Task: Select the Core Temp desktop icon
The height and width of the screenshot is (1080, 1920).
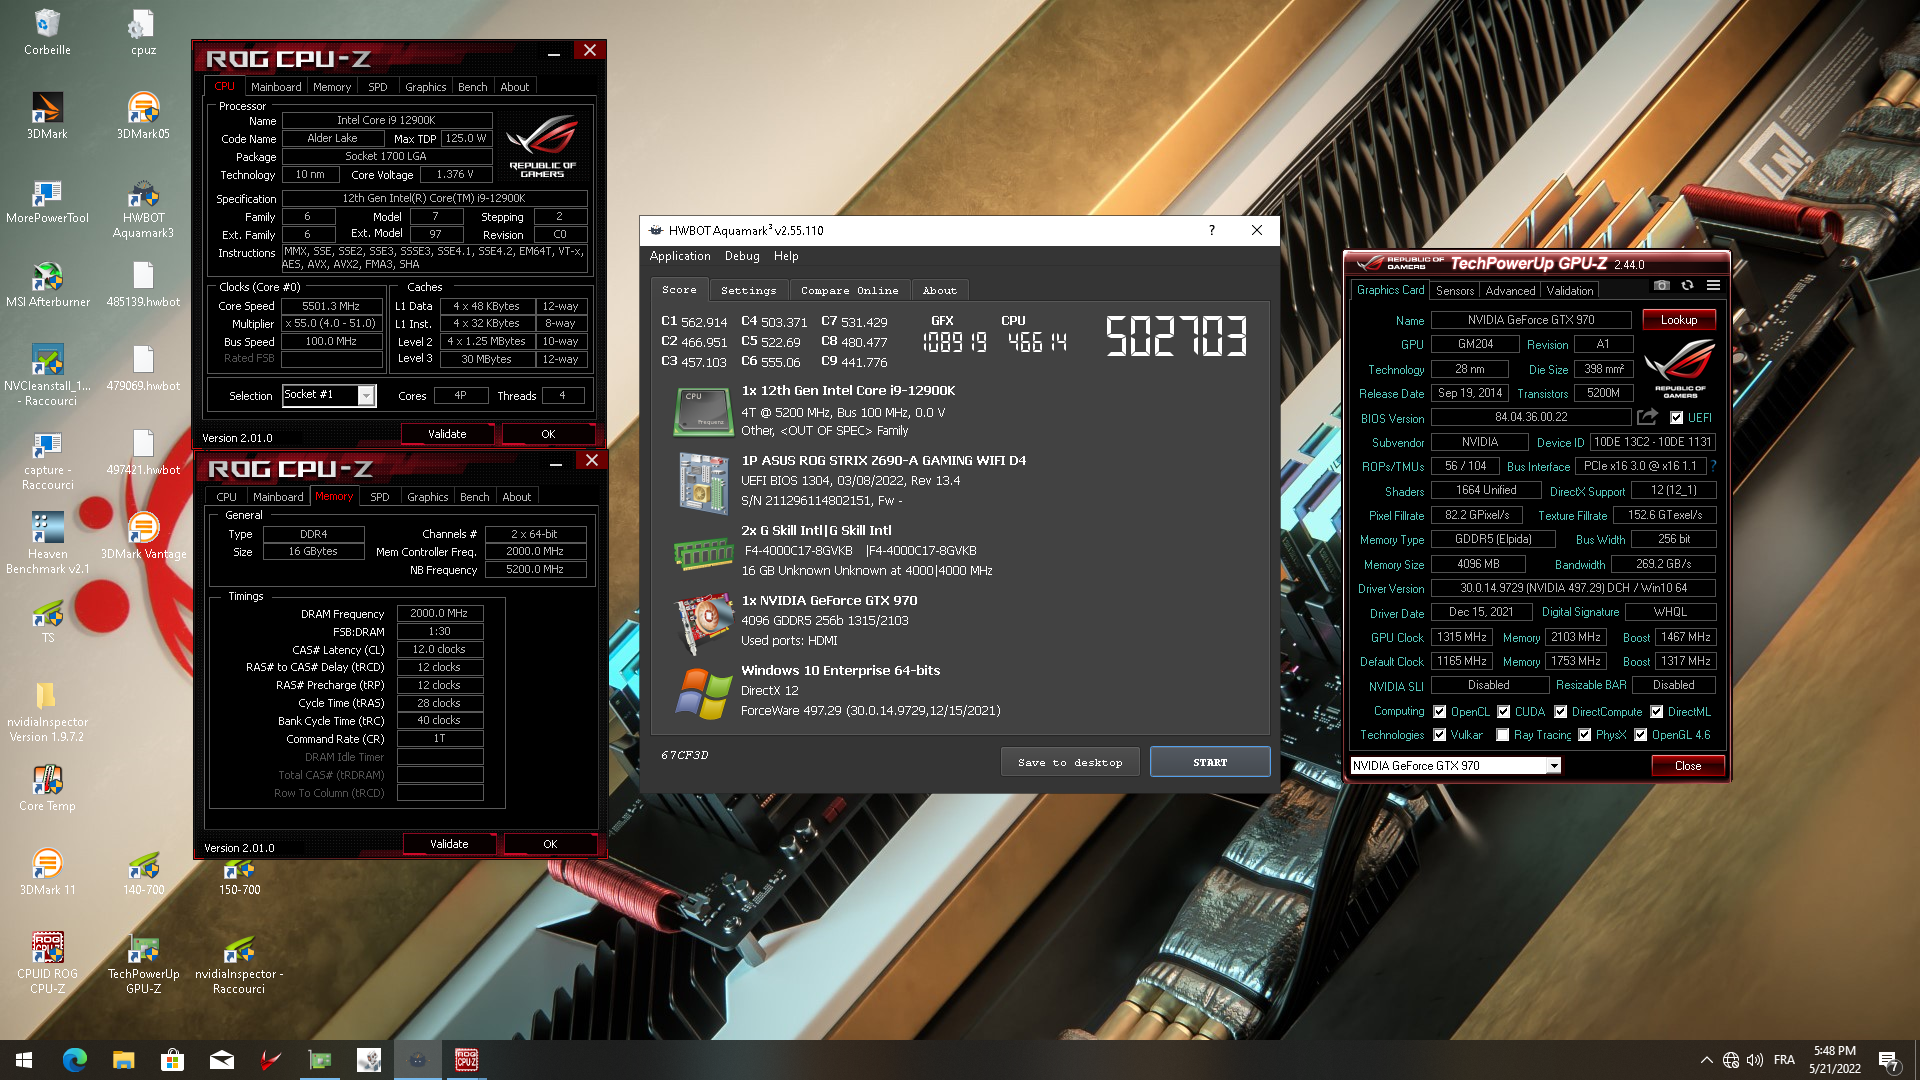Action: pos(47,788)
